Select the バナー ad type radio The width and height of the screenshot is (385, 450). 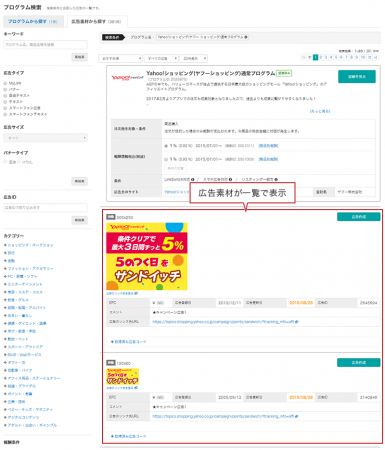click(5, 89)
